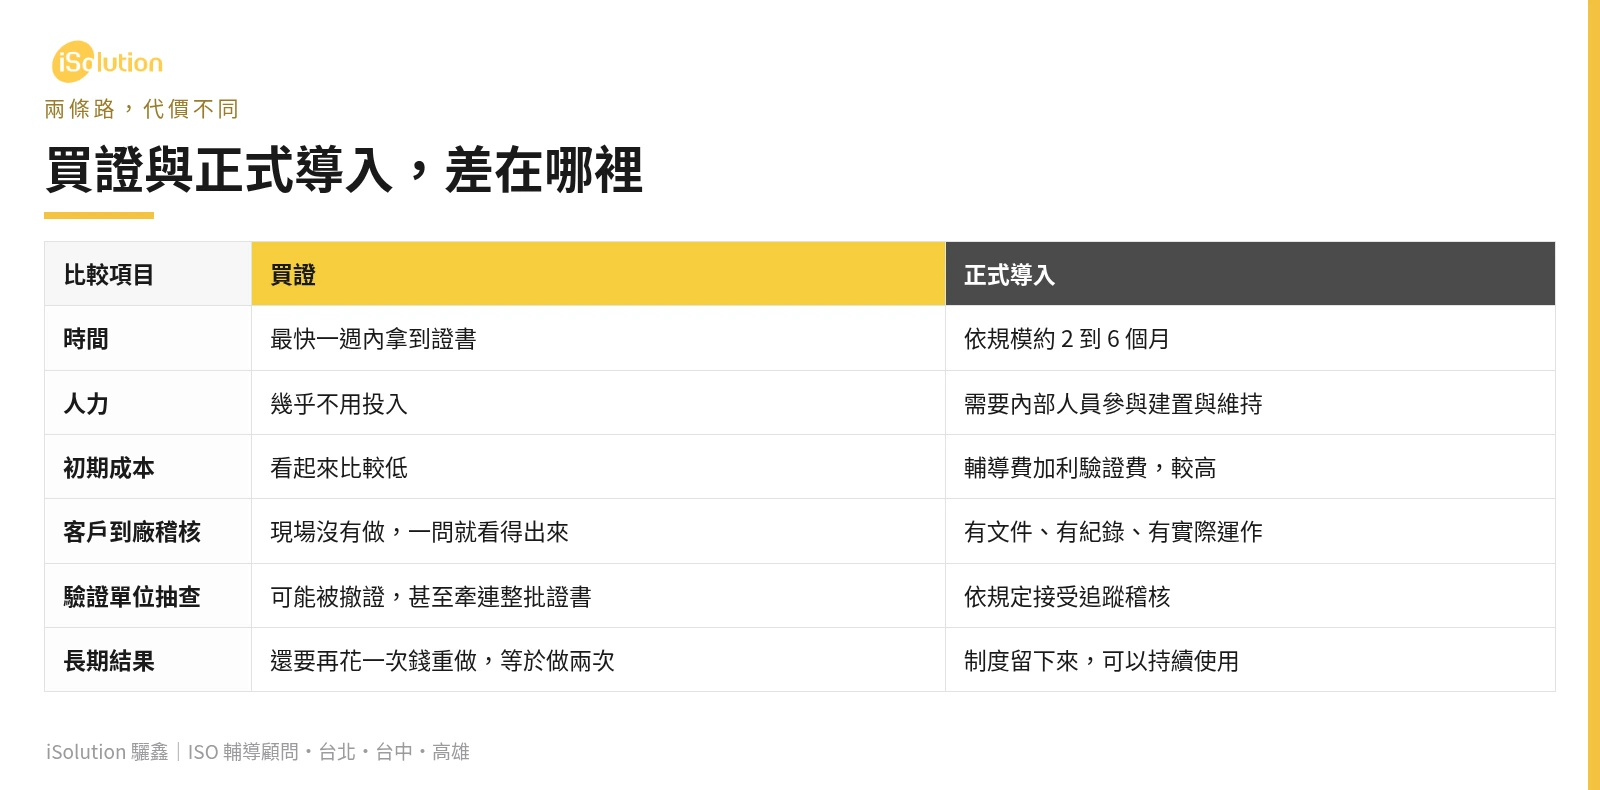Click the dark '正式導入' column header
1600x790 pixels.
click(x=1250, y=274)
